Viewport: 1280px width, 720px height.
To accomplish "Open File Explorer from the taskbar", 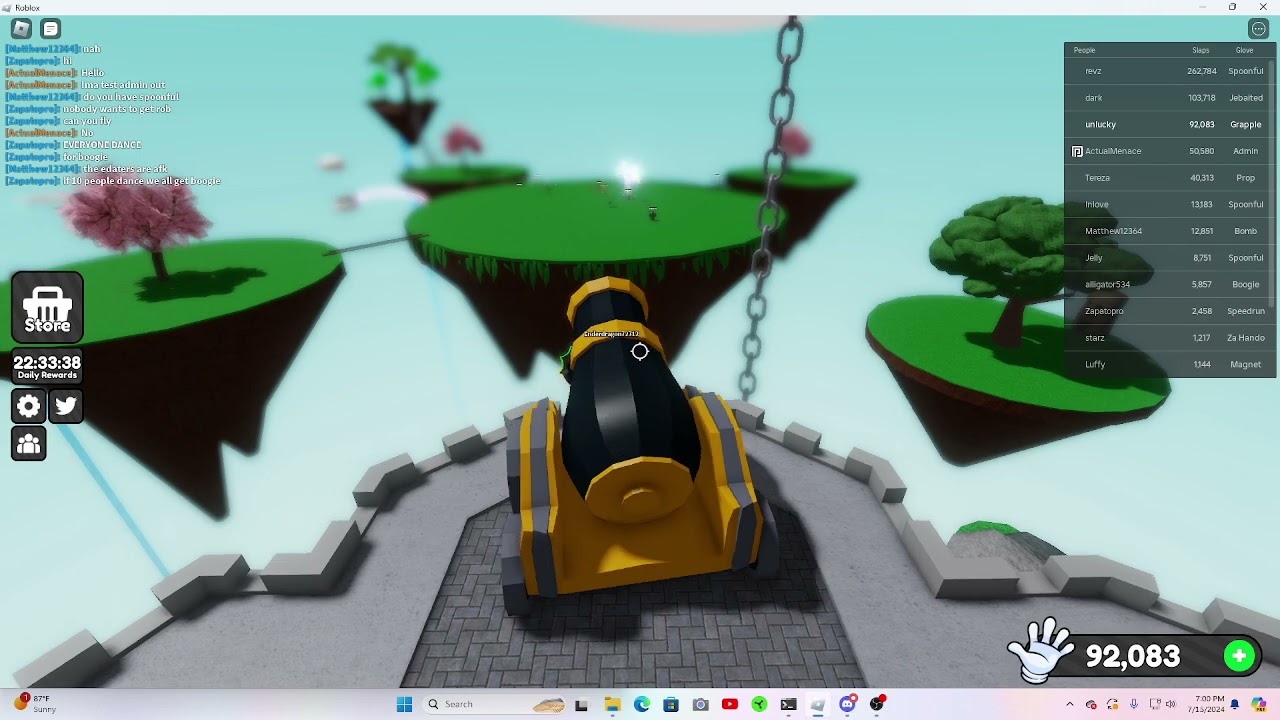I will click(612, 704).
